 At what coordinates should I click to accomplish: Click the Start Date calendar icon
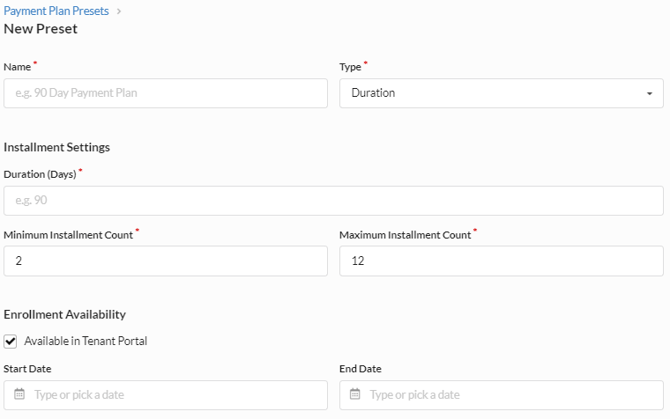point(19,394)
